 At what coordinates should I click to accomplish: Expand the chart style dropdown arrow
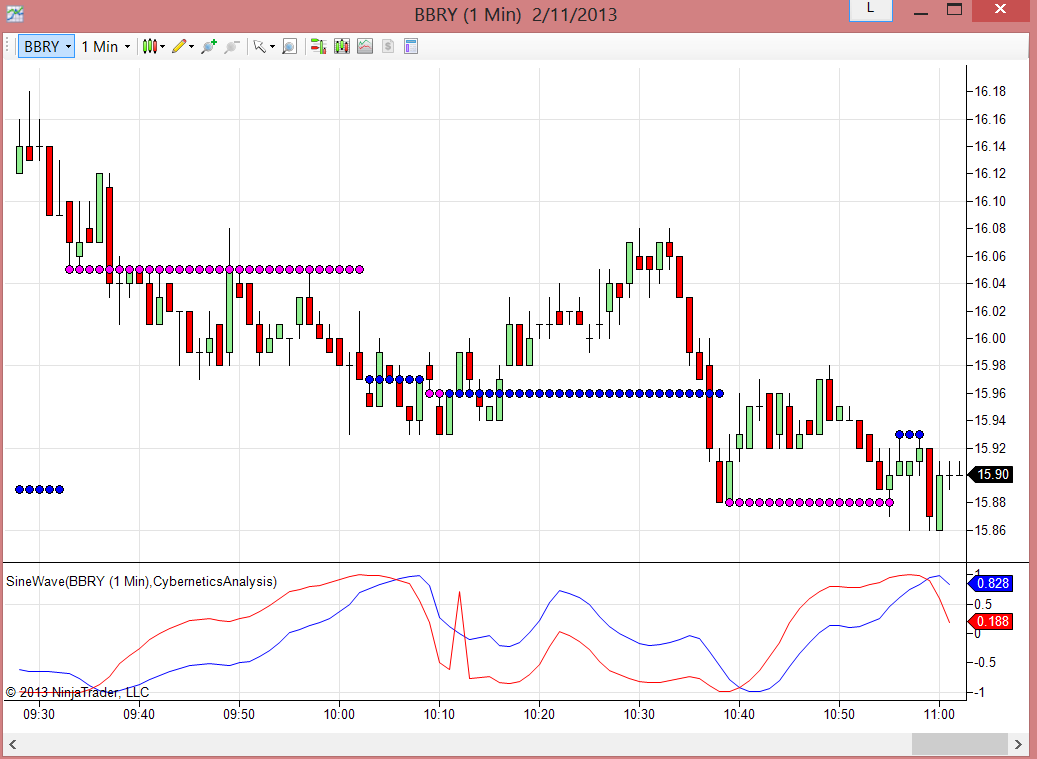click(163, 46)
